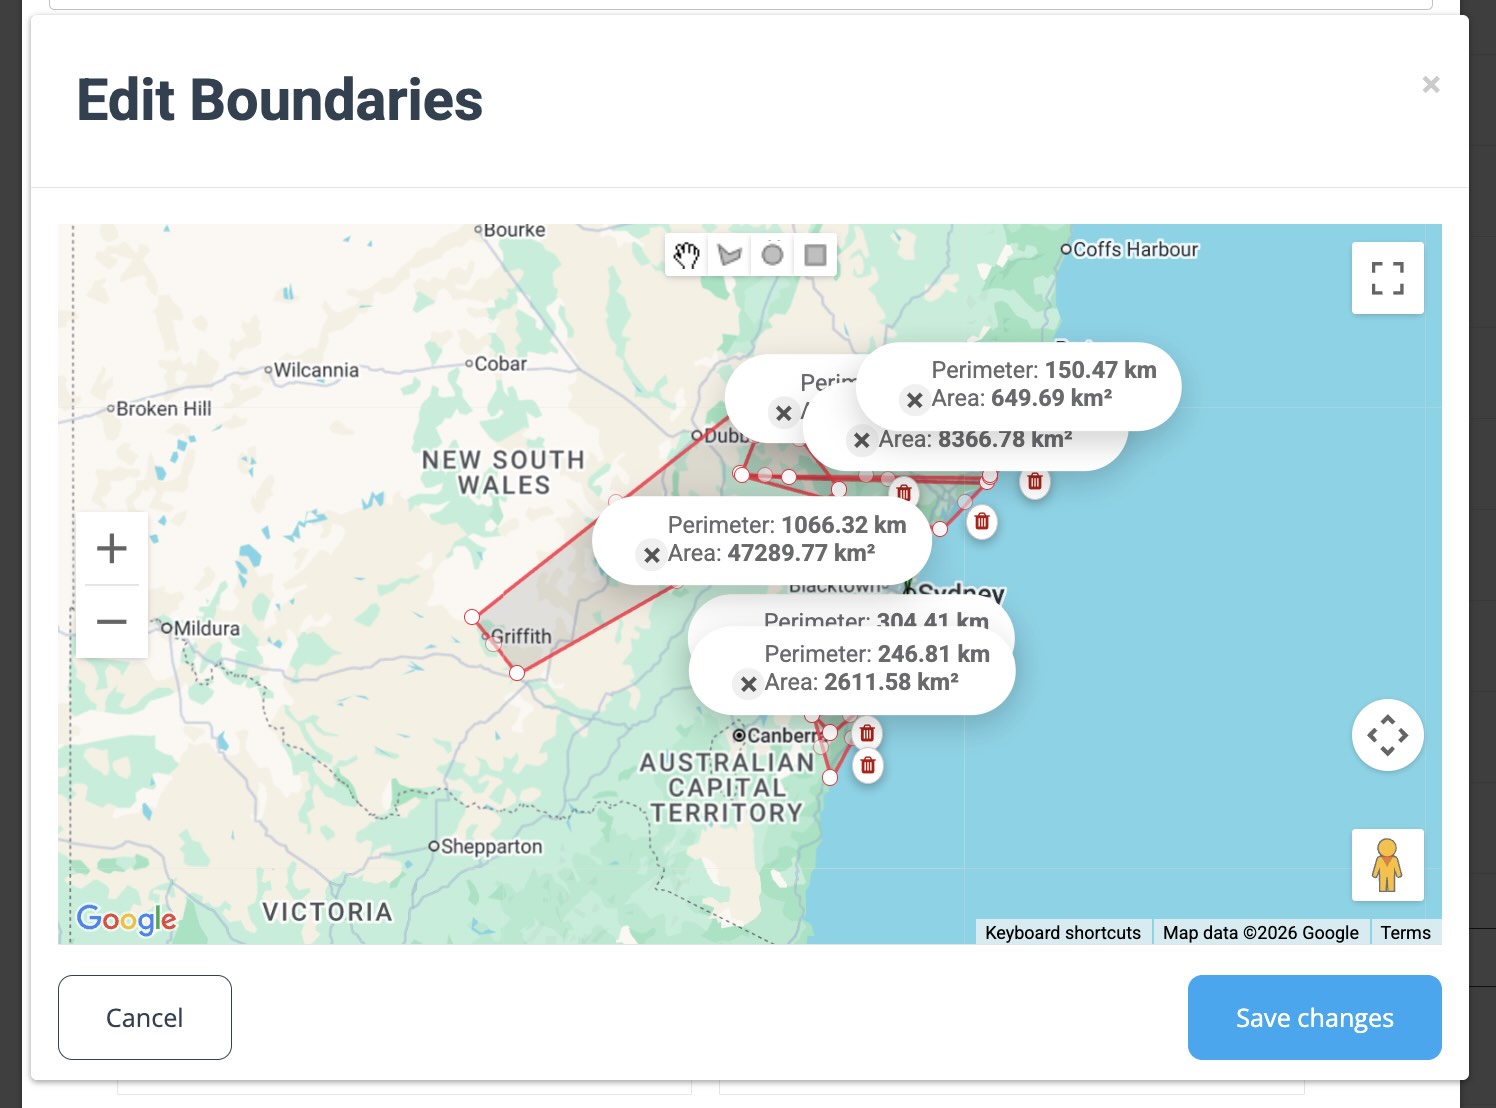The height and width of the screenshot is (1108, 1496).
Task: Zoom out on the map
Action: (112, 622)
